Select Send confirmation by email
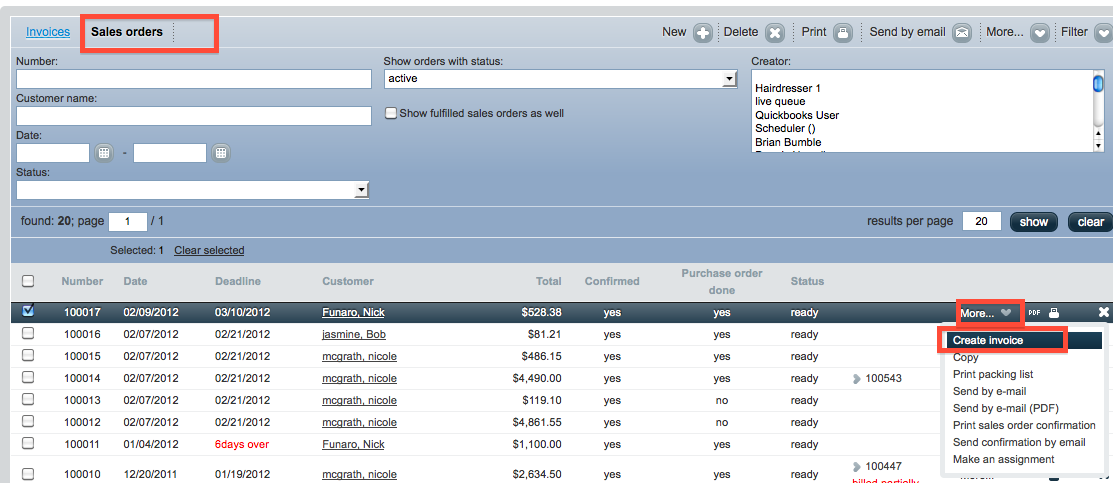1113x483 pixels. click(x=1019, y=443)
